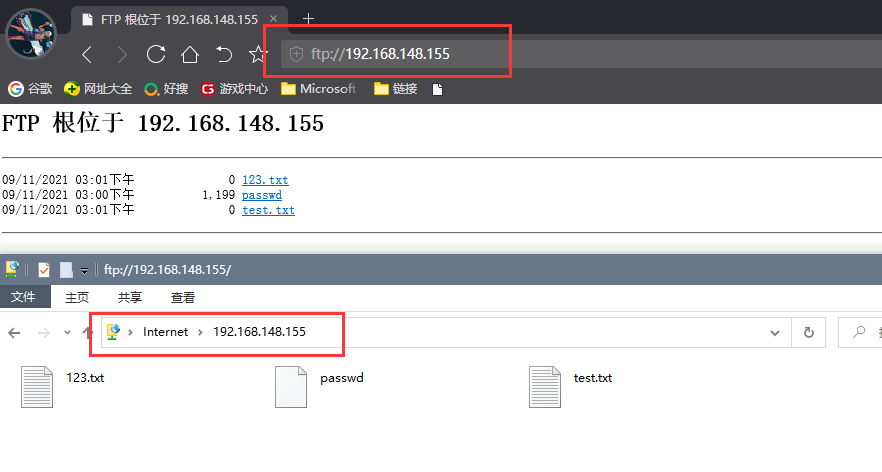The width and height of the screenshot is (882, 472).
Task: Click the Explorer search box
Action: click(x=860, y=332)
